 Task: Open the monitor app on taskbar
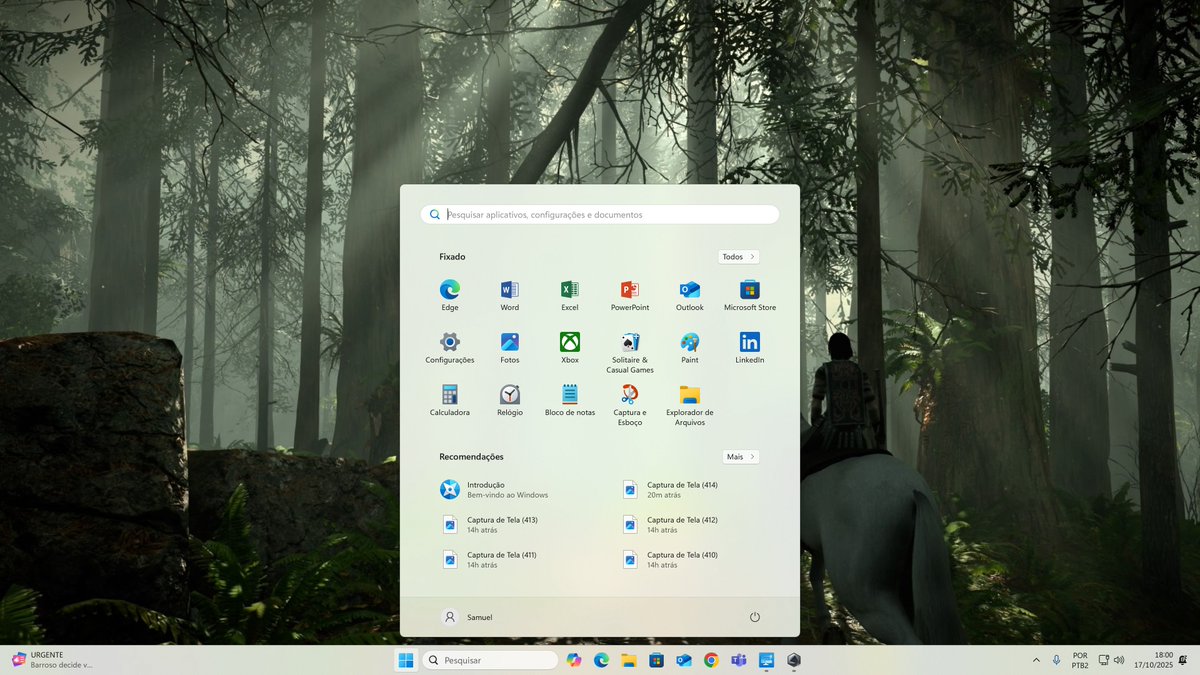click(766, 660)
